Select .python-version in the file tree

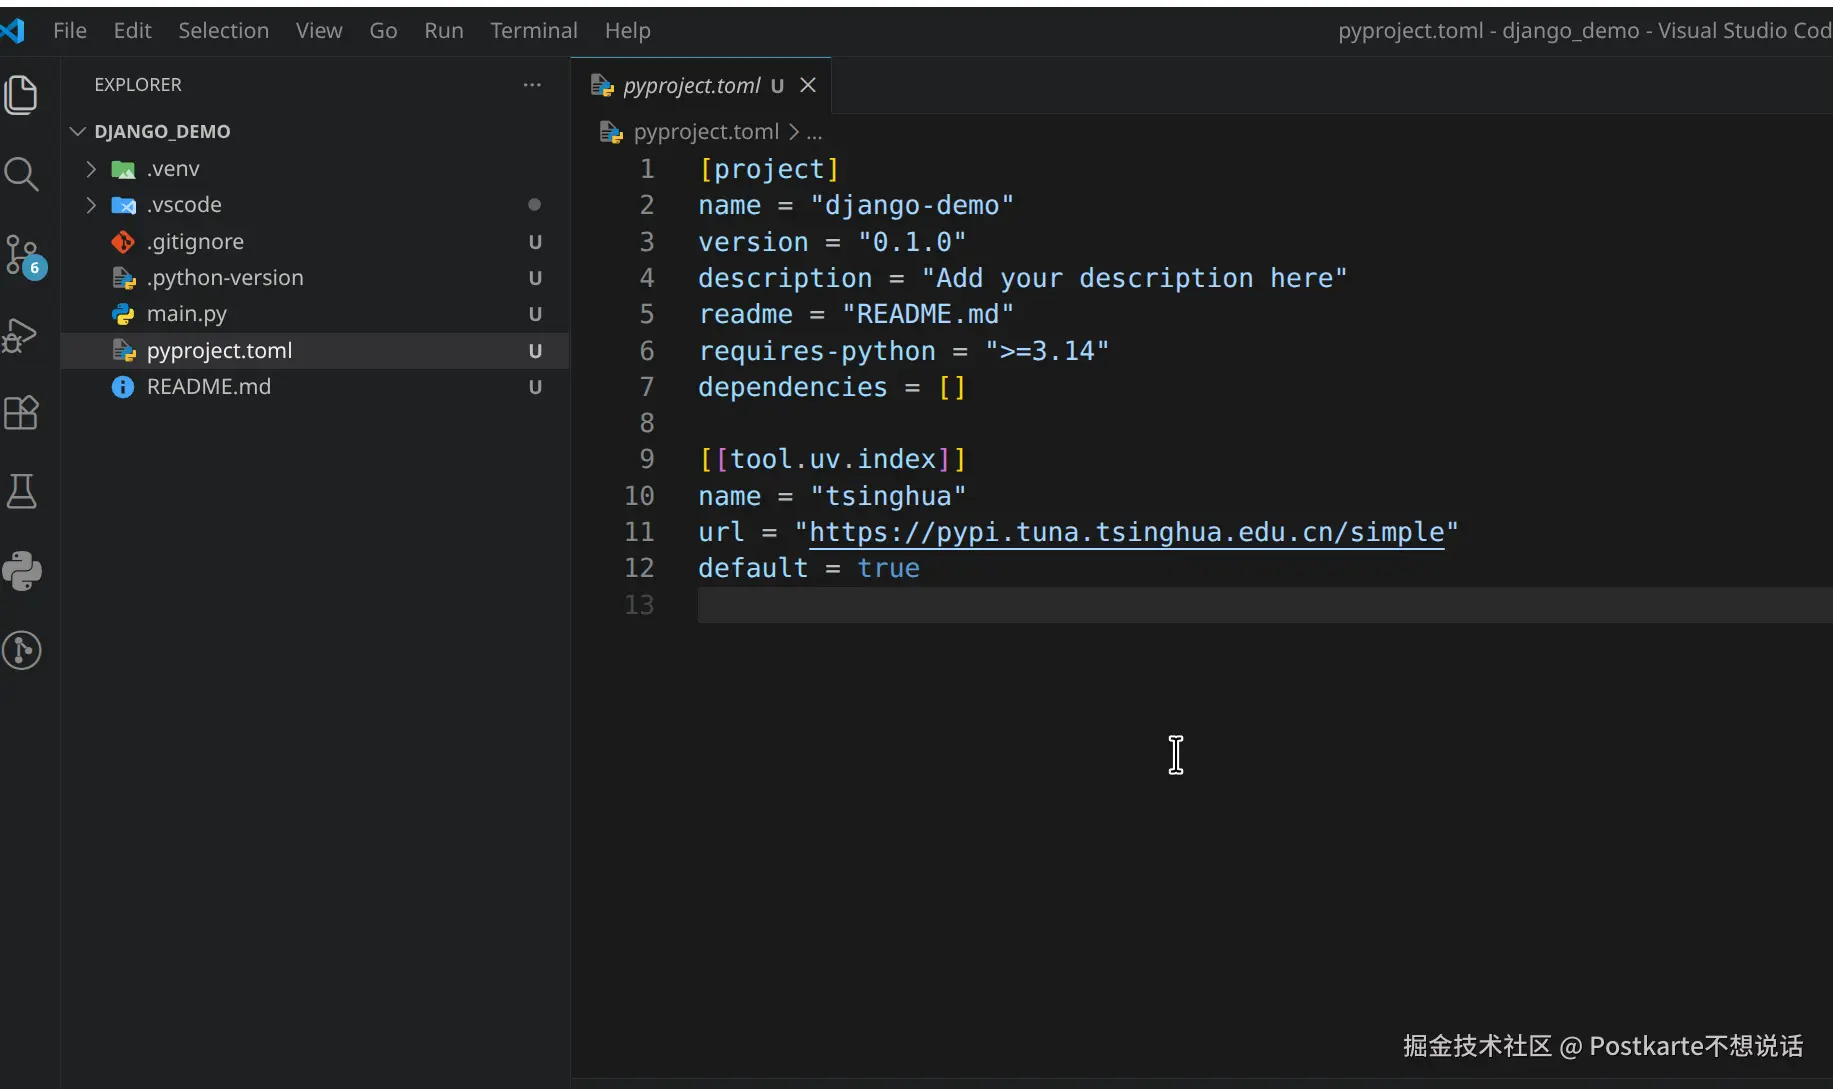315,278
